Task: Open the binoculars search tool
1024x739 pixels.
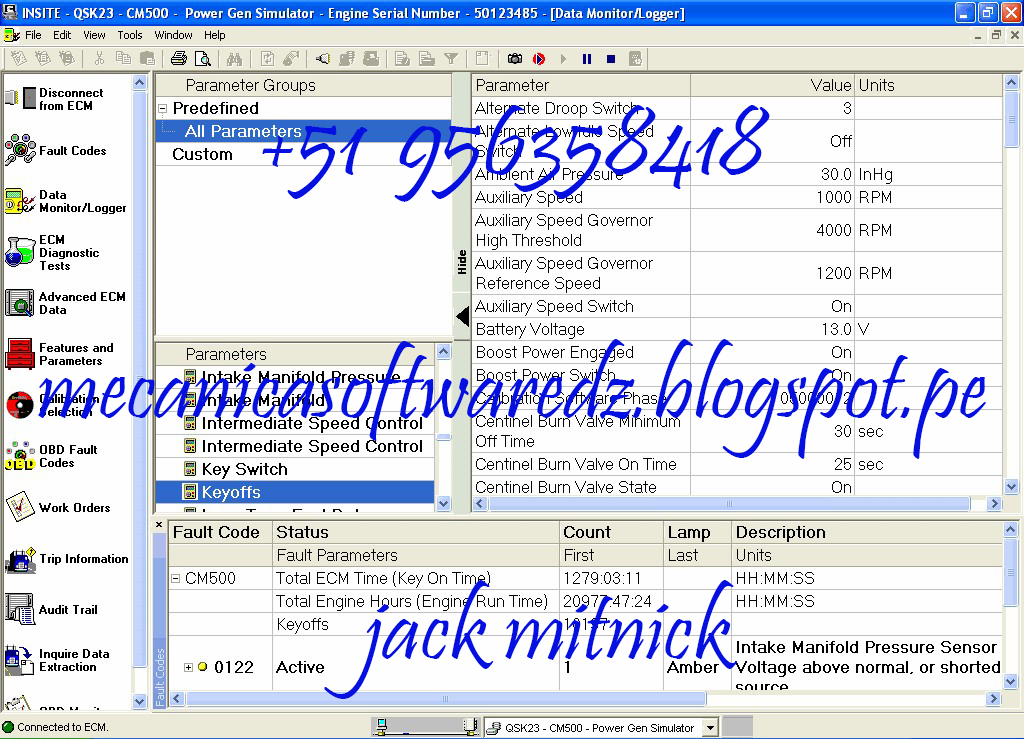Action: point(233,58)
